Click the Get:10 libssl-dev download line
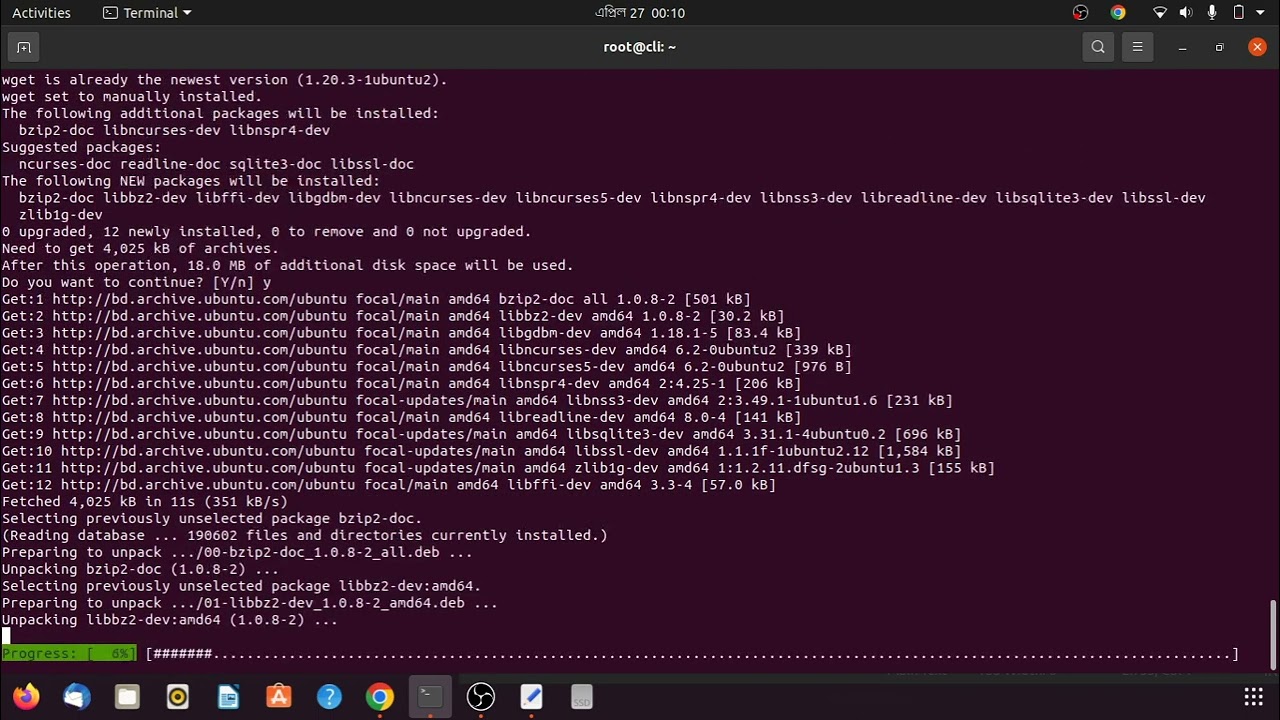Image resolution: width=1280 pixels, height=720 pixels. (x=481, y=452)
